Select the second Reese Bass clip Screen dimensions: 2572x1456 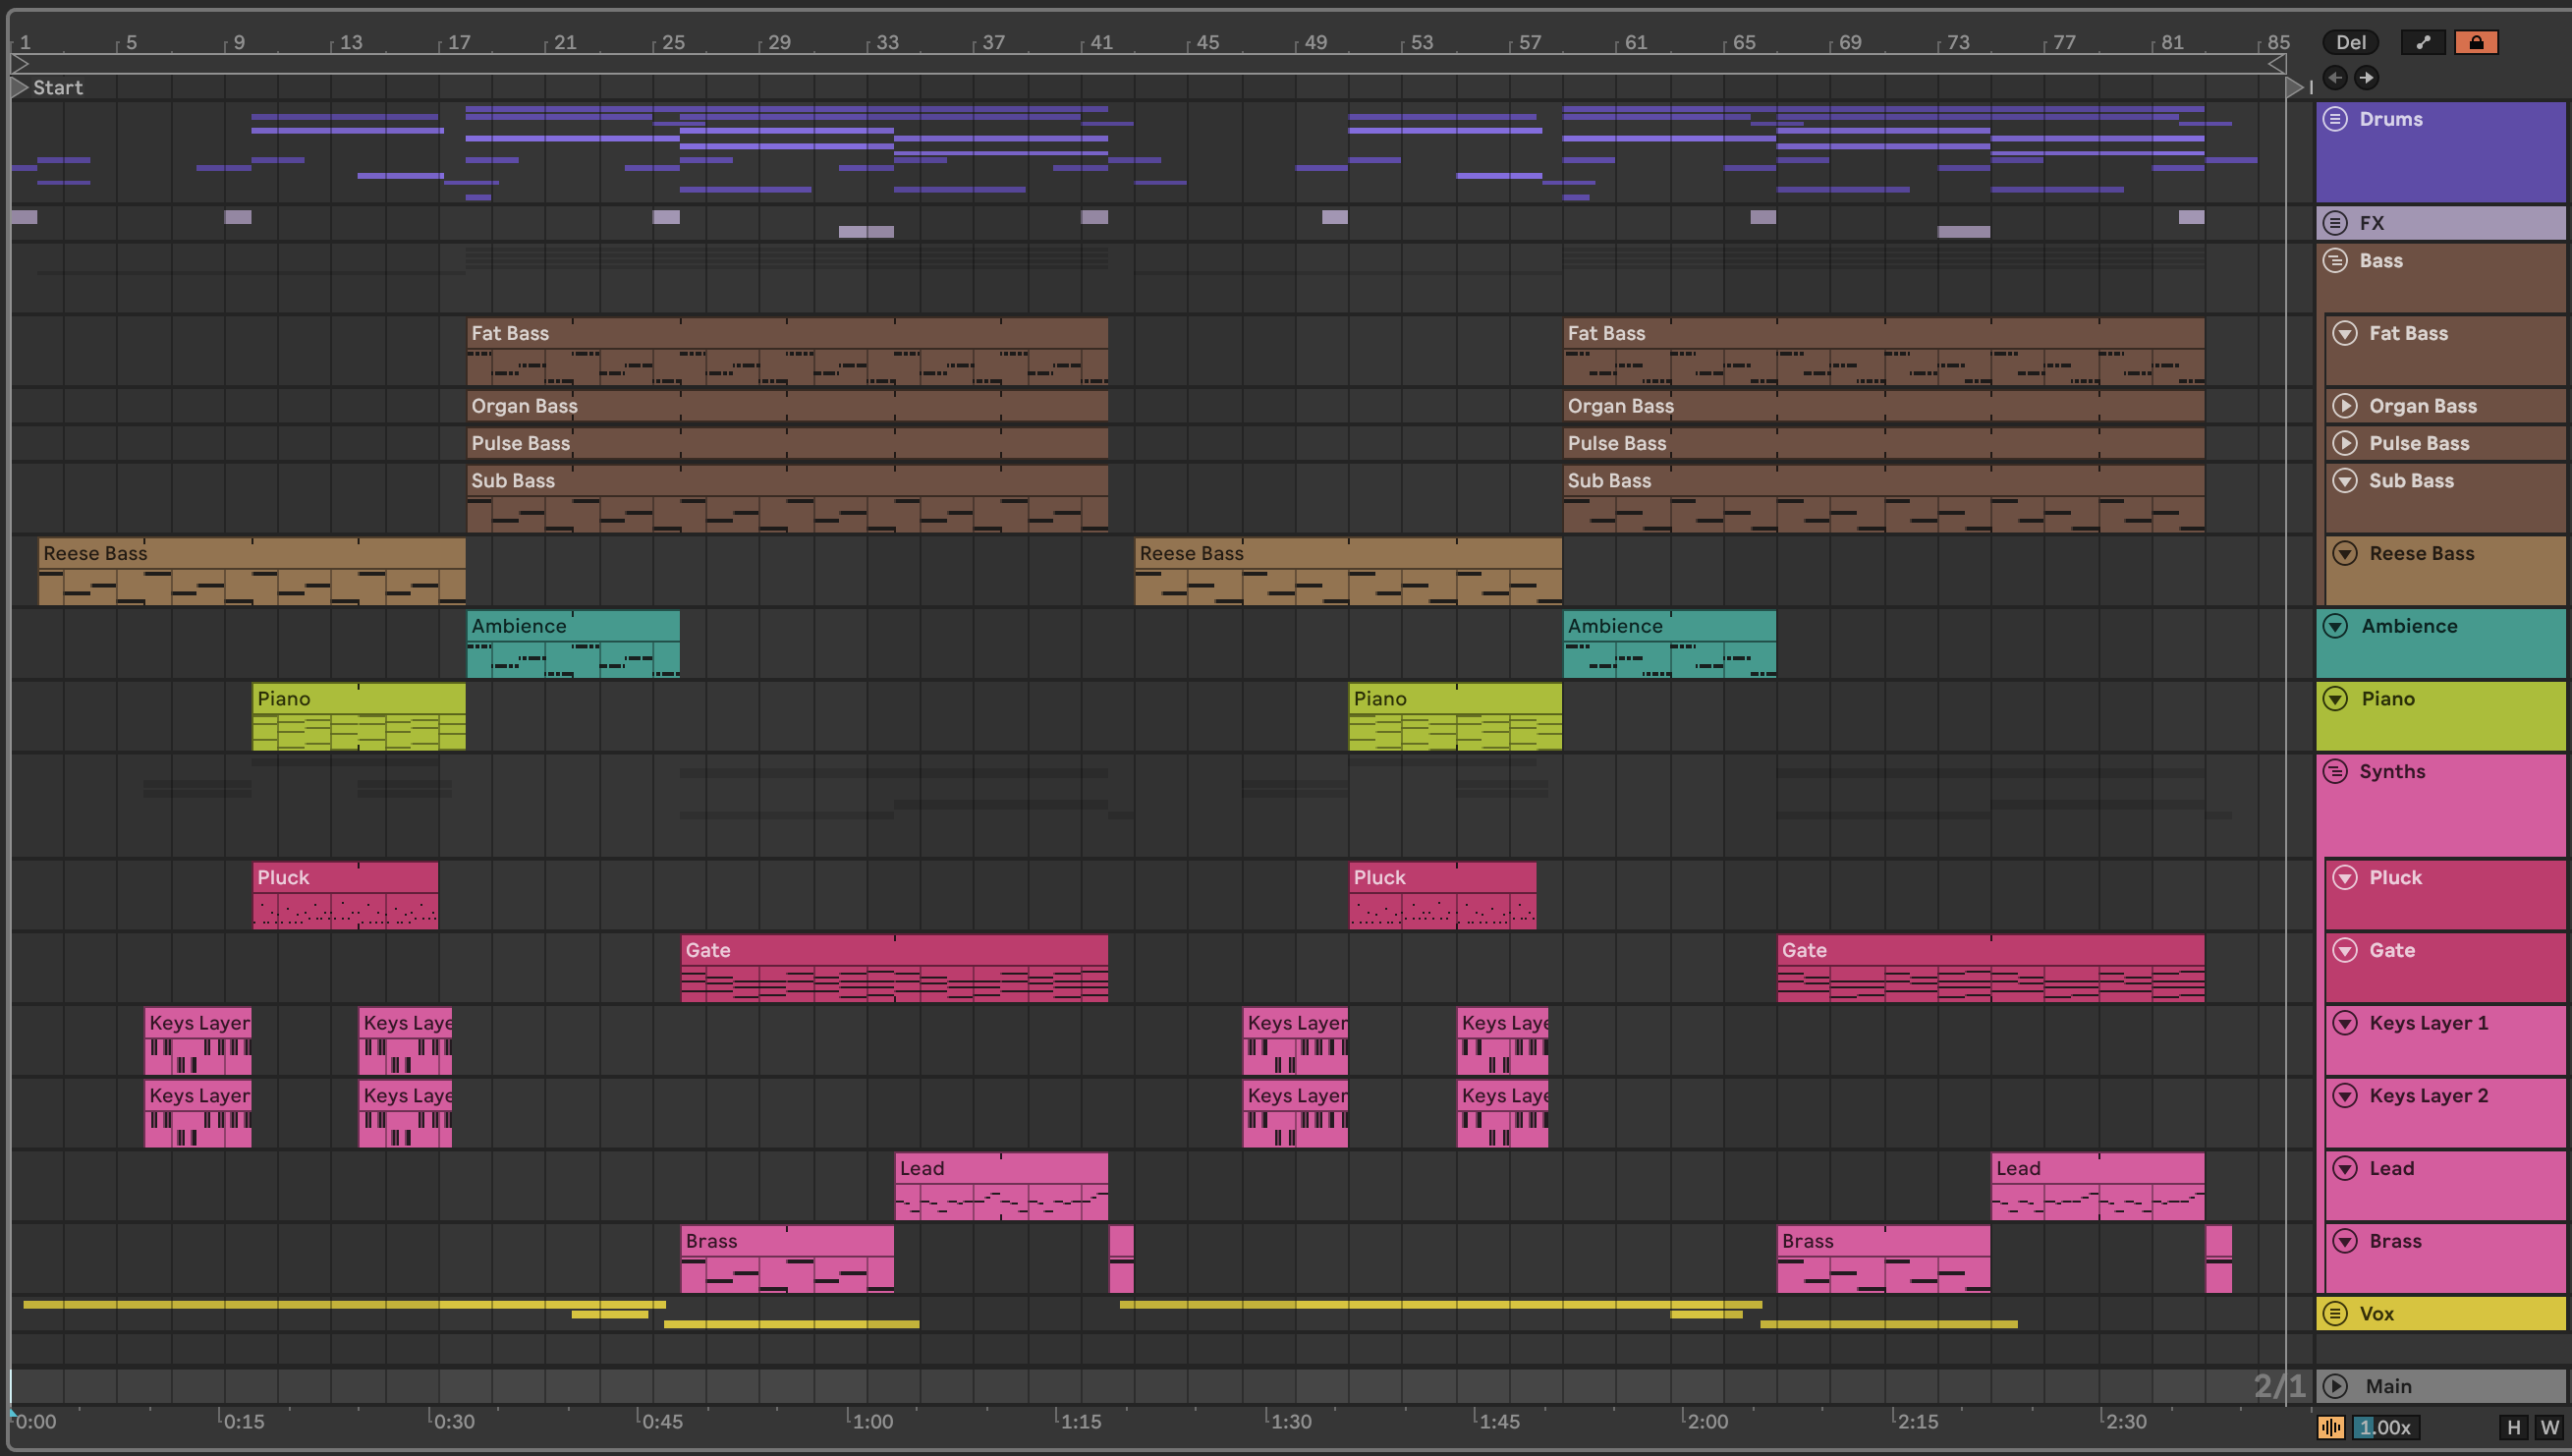(x=1348, y=571)
